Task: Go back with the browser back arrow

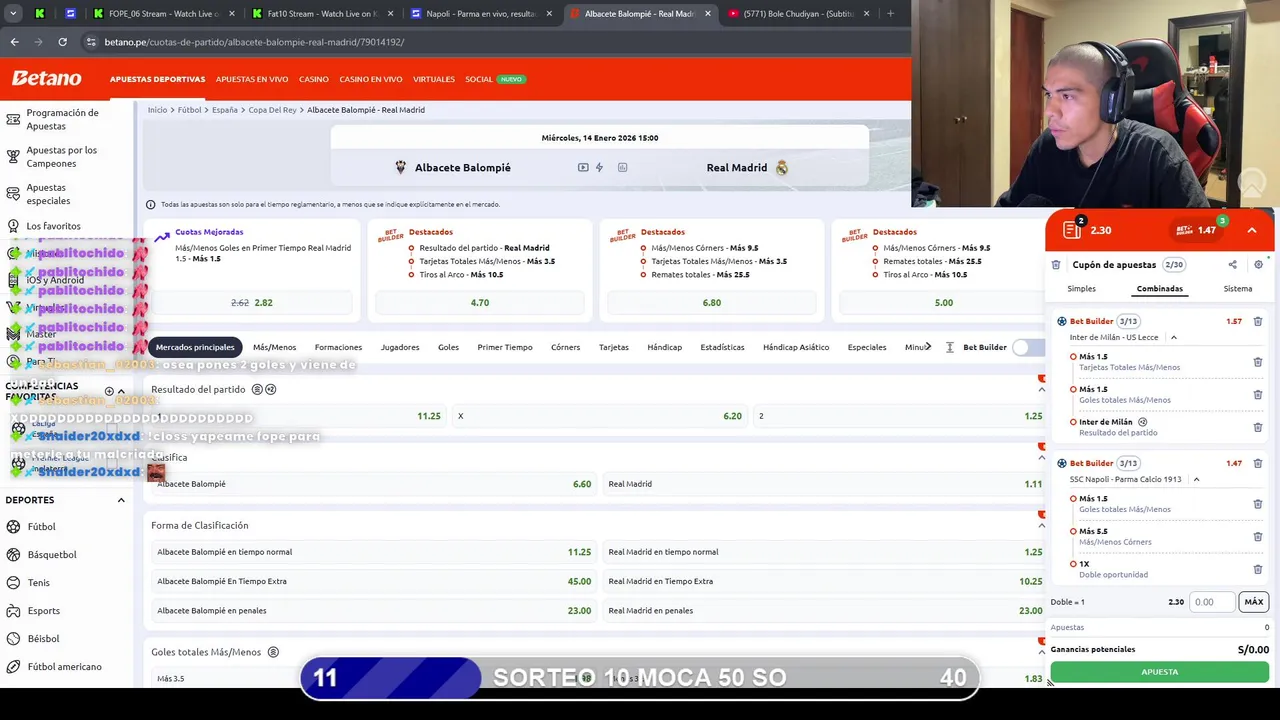Action: [14, 42]
